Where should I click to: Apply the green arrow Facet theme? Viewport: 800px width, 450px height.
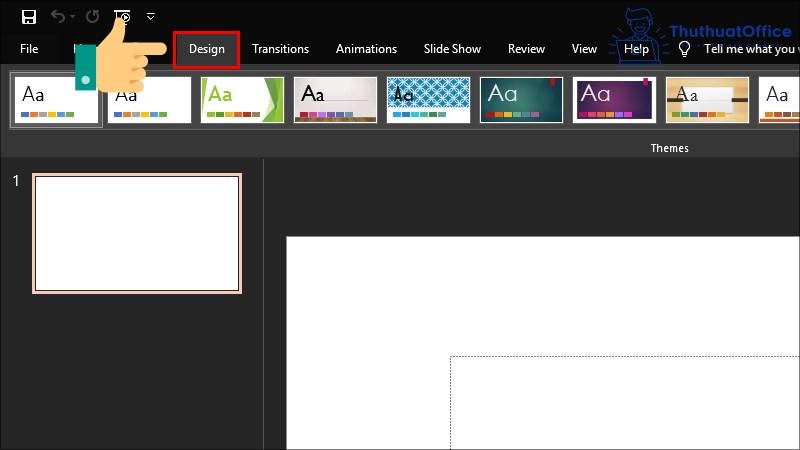(242, 100)
